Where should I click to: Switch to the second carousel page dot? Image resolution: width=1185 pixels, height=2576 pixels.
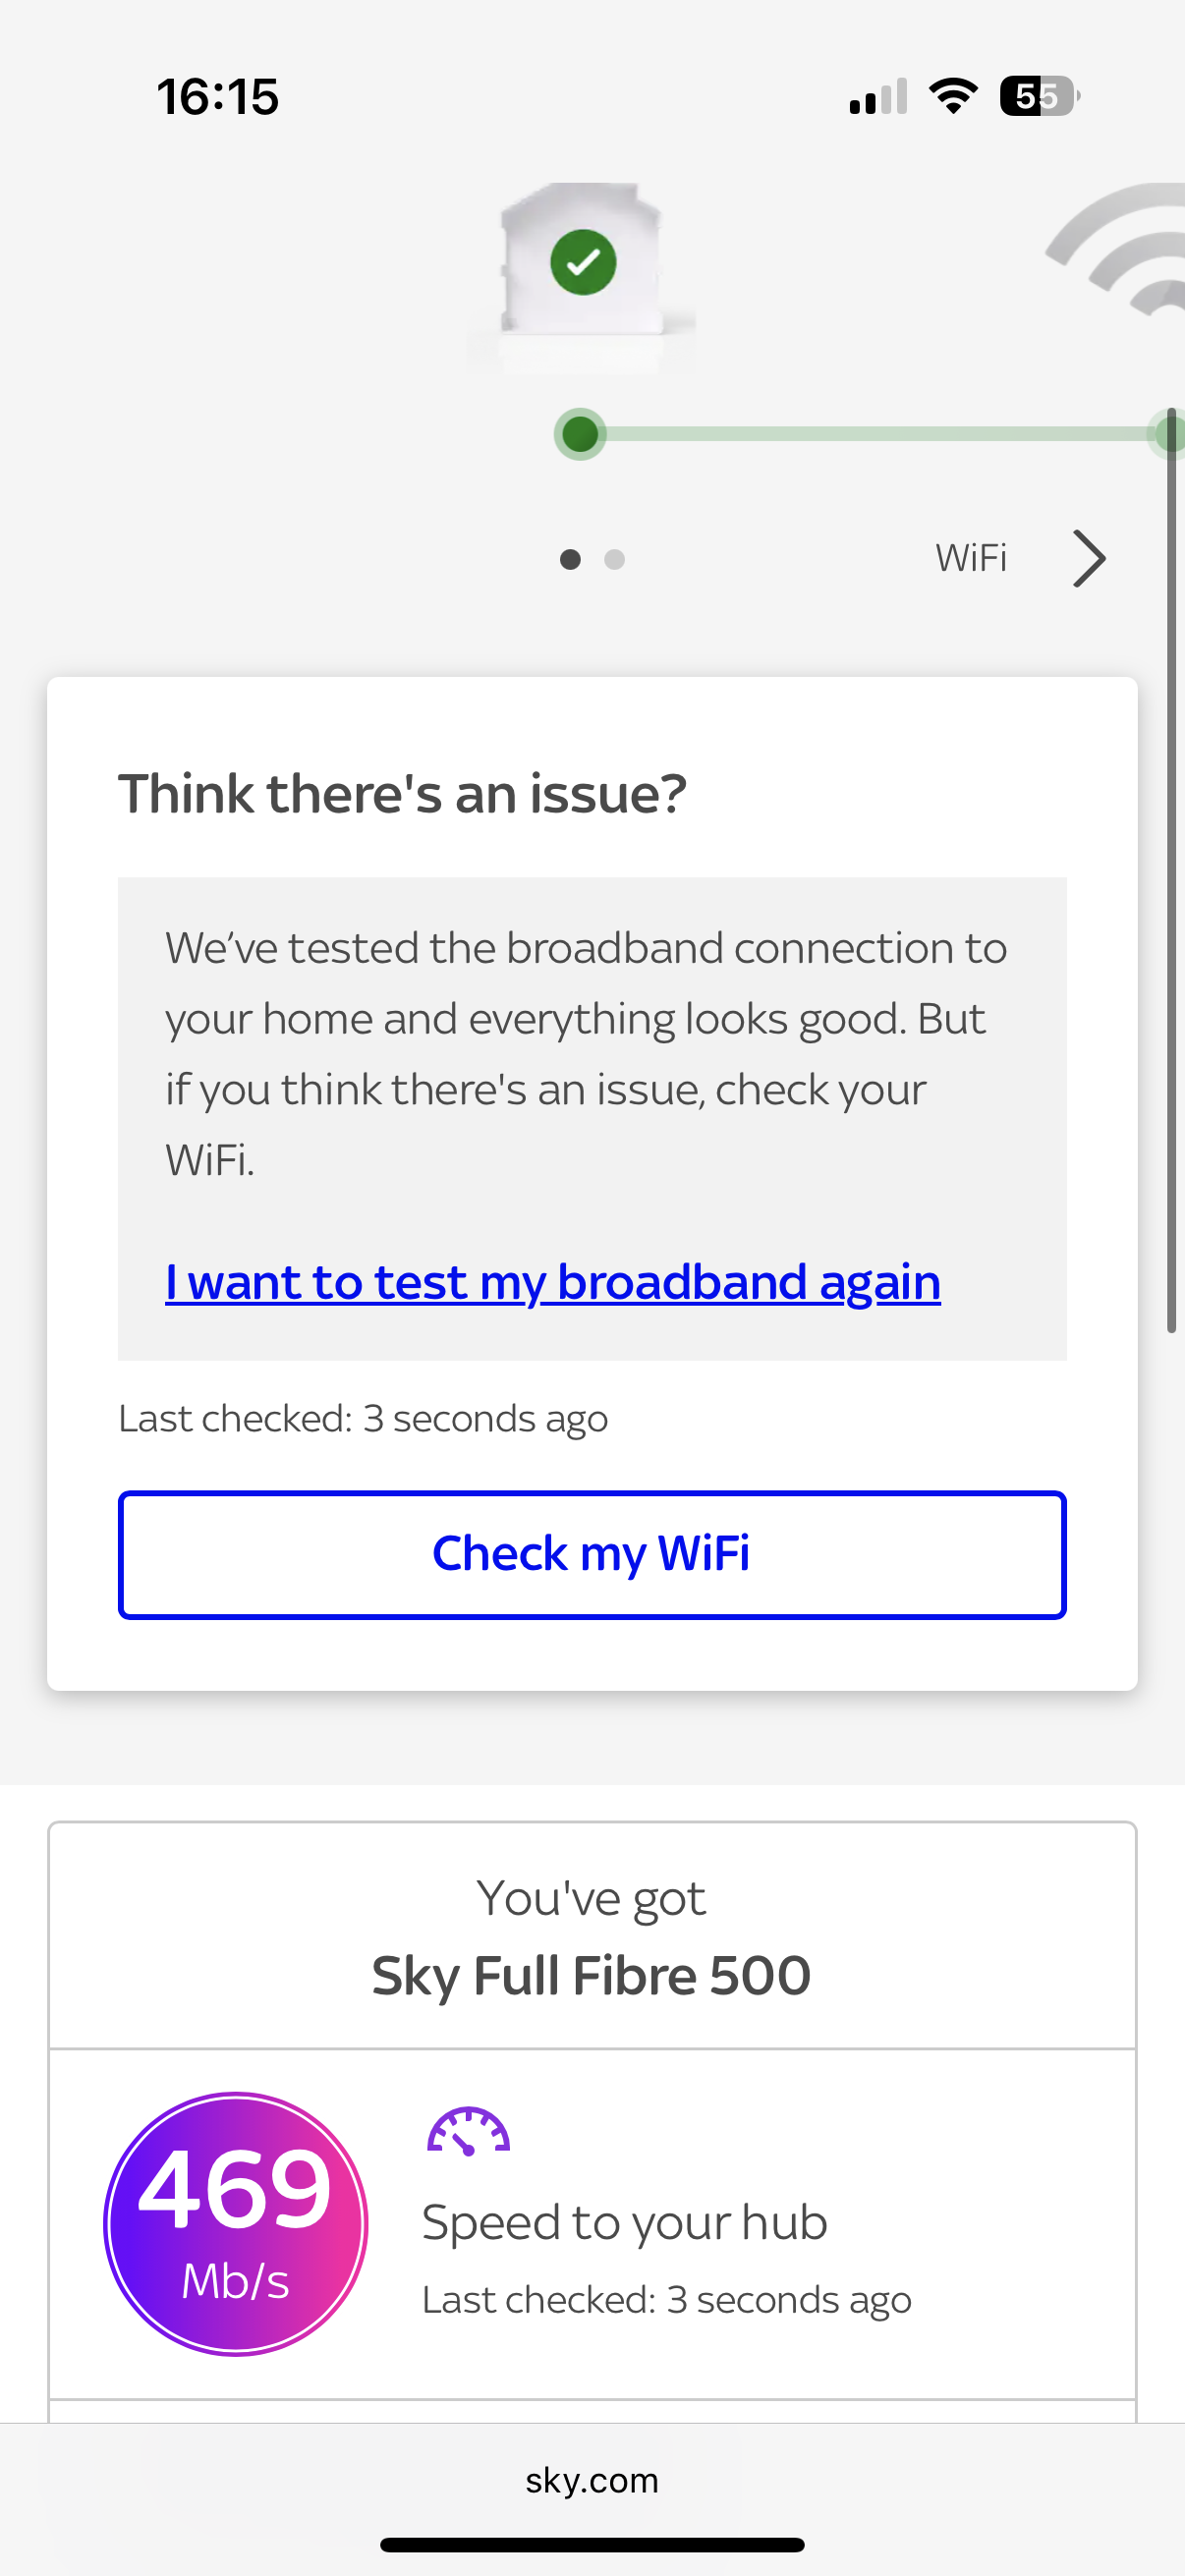[615, 559]
